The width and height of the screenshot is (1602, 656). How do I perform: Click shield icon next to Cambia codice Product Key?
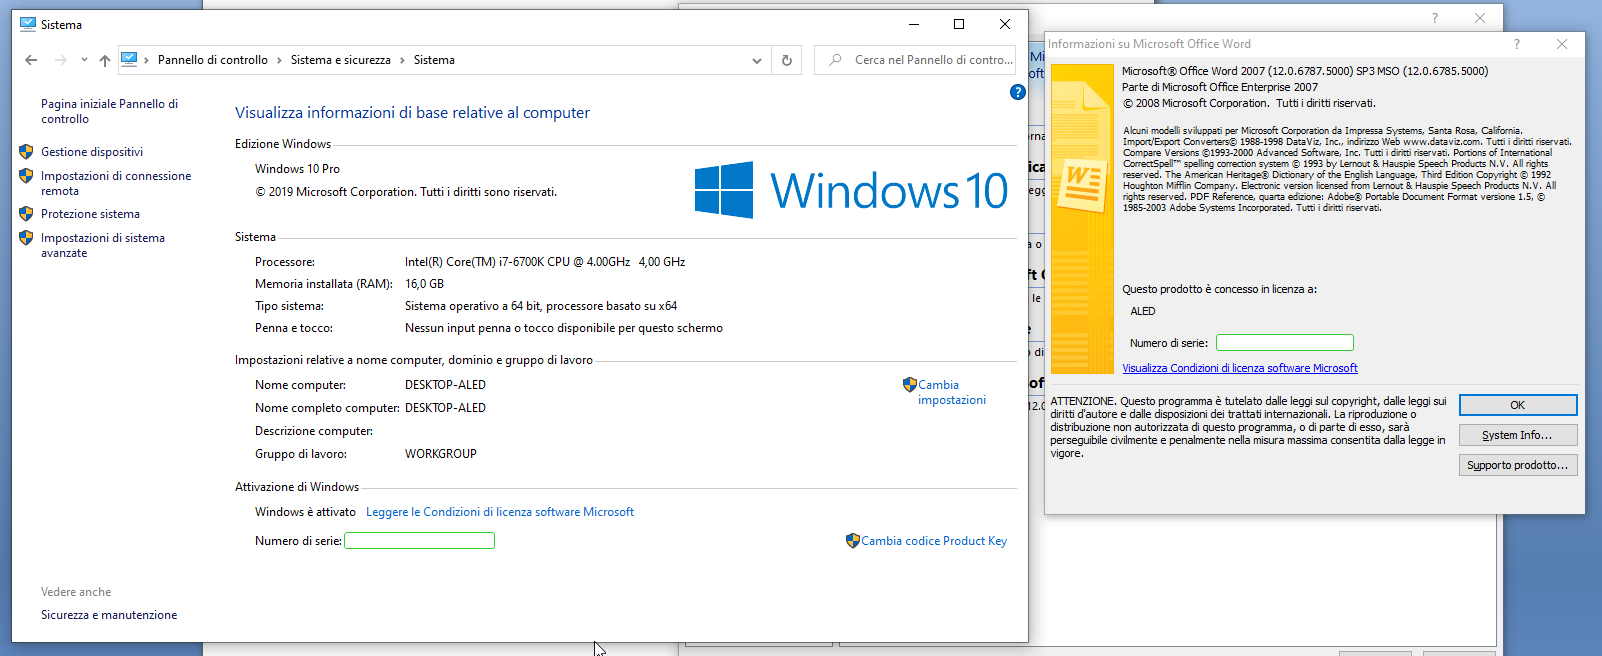(852, 541)
